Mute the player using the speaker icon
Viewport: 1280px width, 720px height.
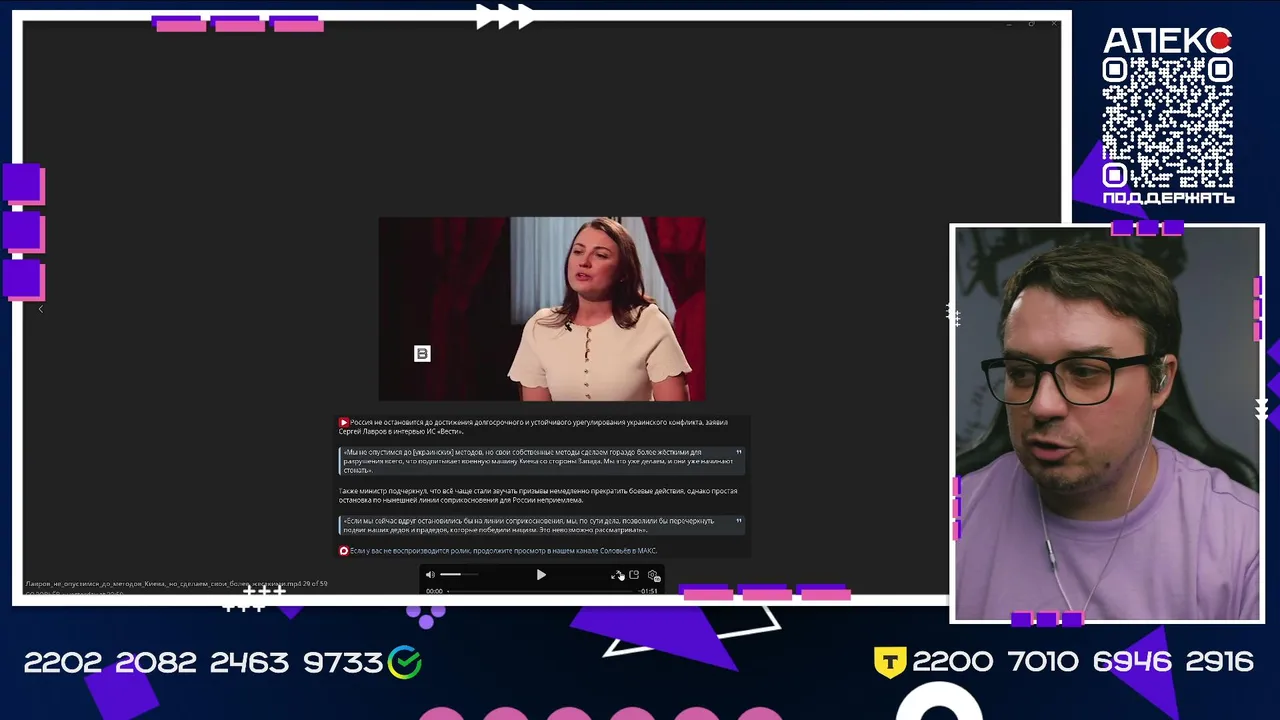tap(430, 575)
